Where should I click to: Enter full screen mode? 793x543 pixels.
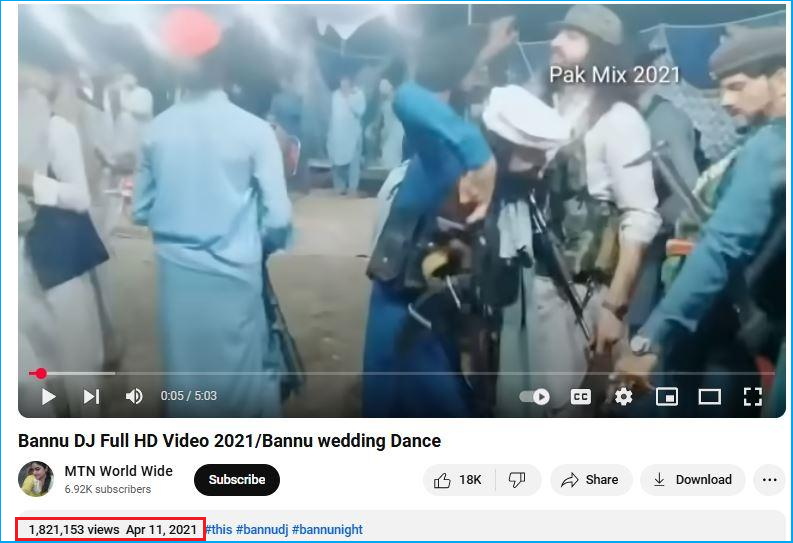tap(753, 397)
